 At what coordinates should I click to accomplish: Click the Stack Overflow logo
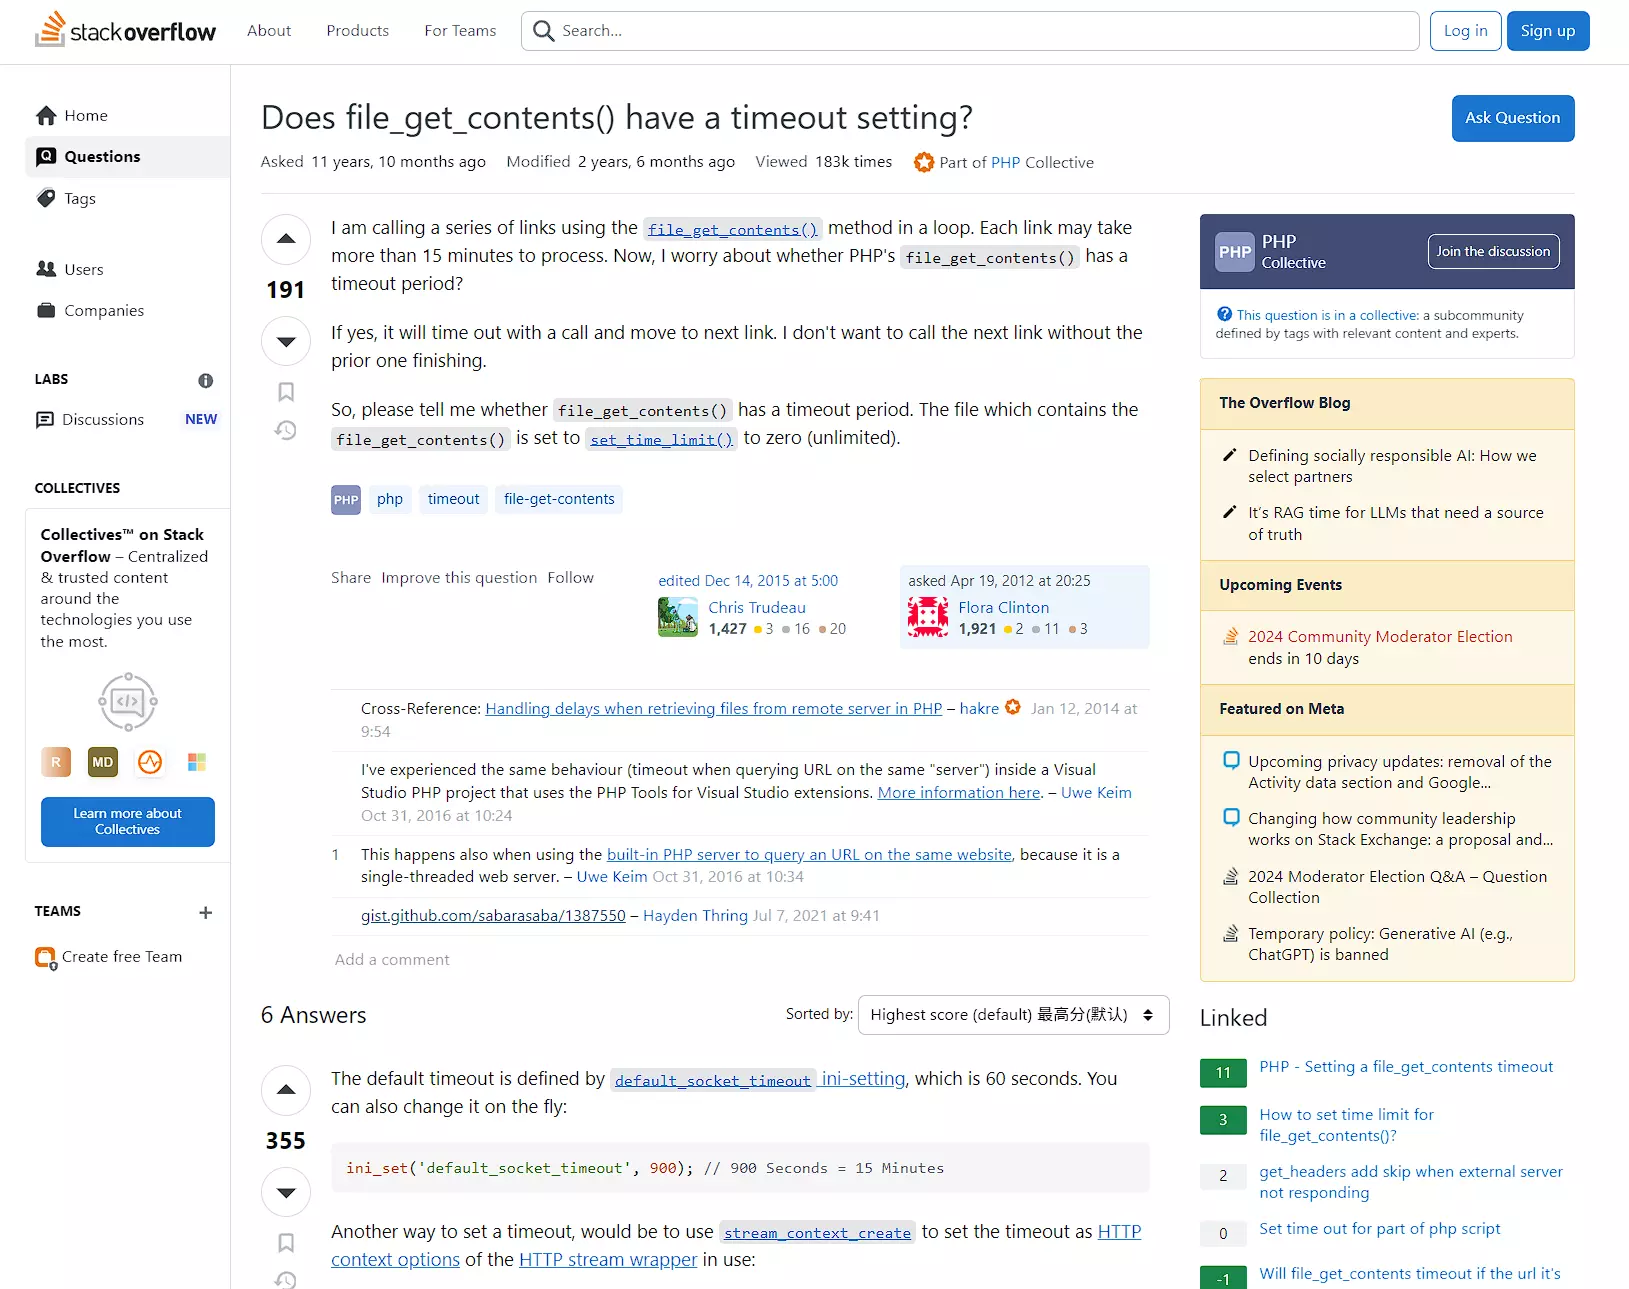point(126,31)
